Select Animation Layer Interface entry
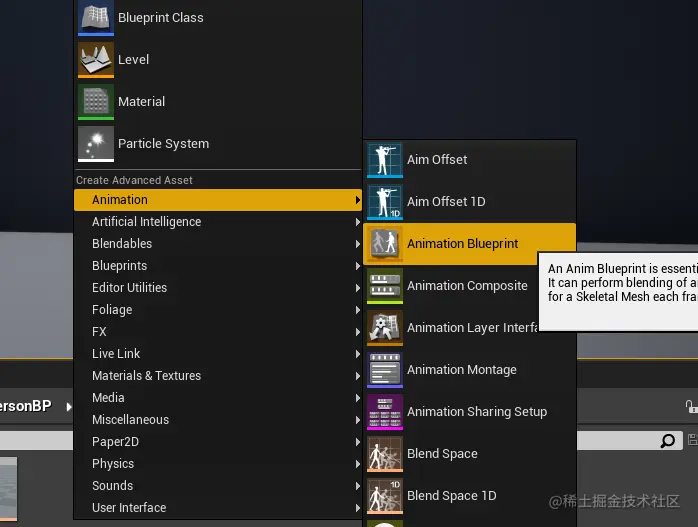 451,328
